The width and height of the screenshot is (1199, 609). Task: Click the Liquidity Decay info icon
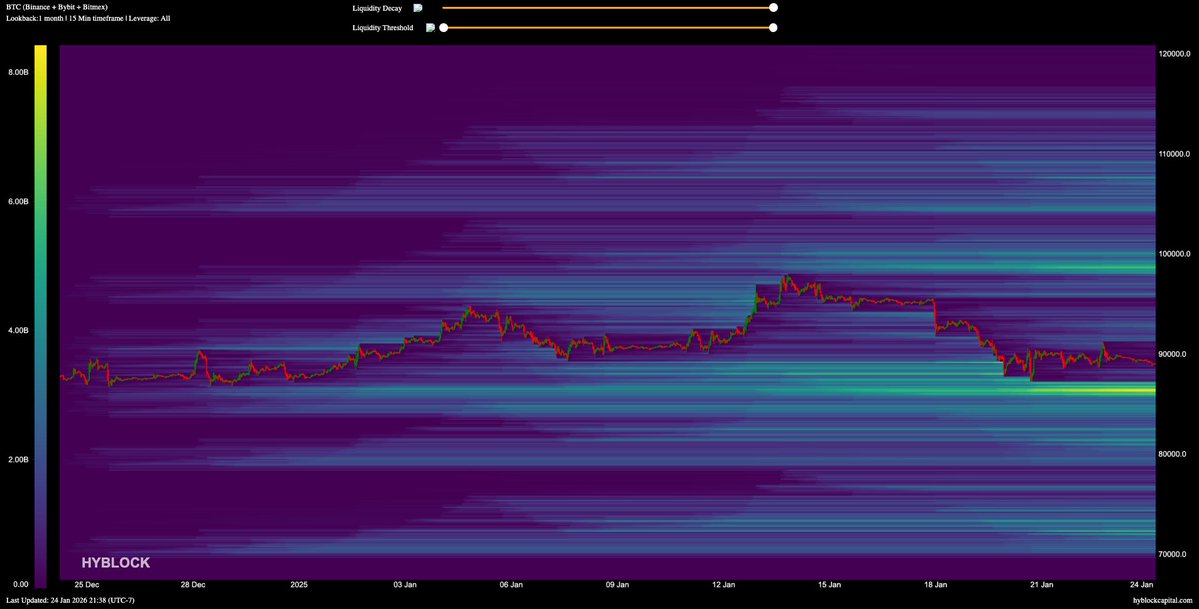[418, 7]
